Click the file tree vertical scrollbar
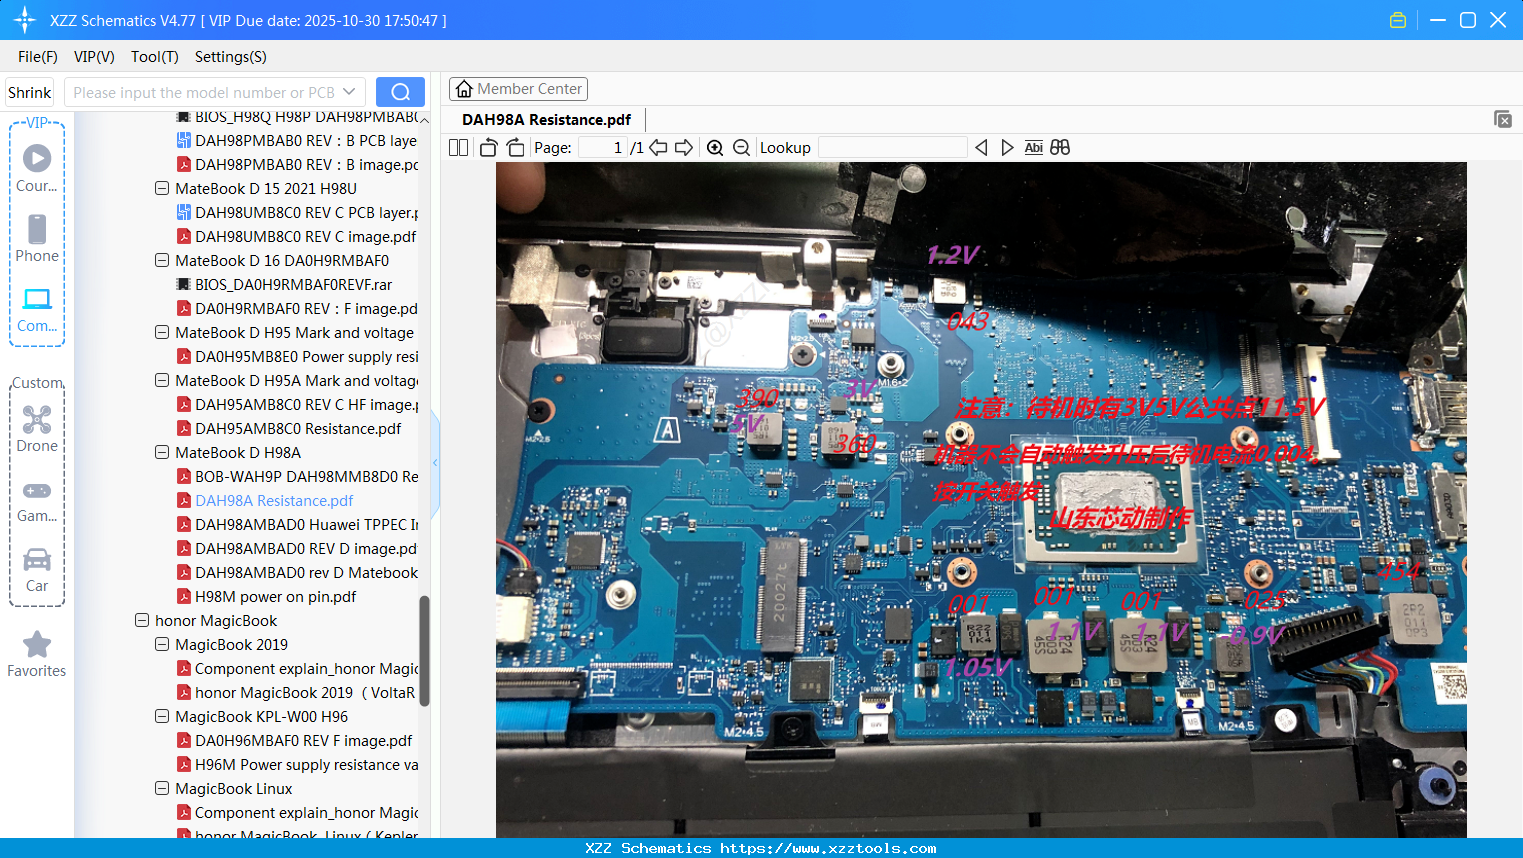 pos(424,650)
